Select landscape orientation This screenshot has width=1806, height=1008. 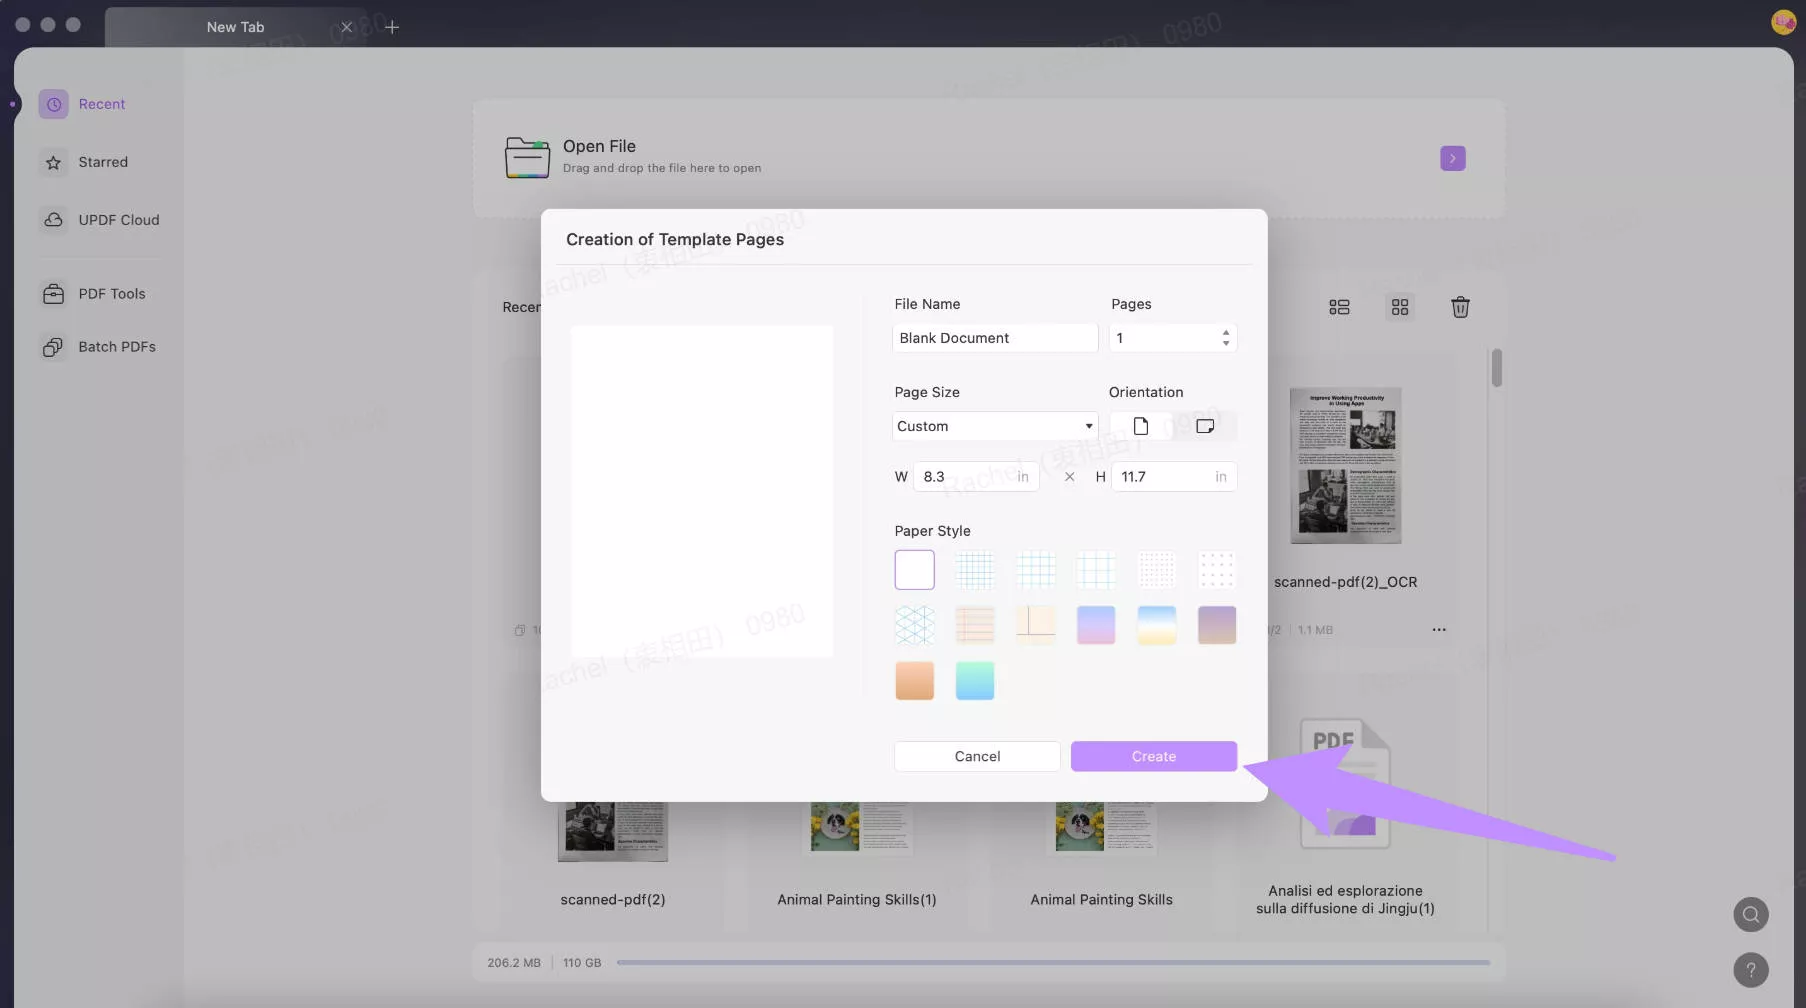click(x=1204, y=426)
